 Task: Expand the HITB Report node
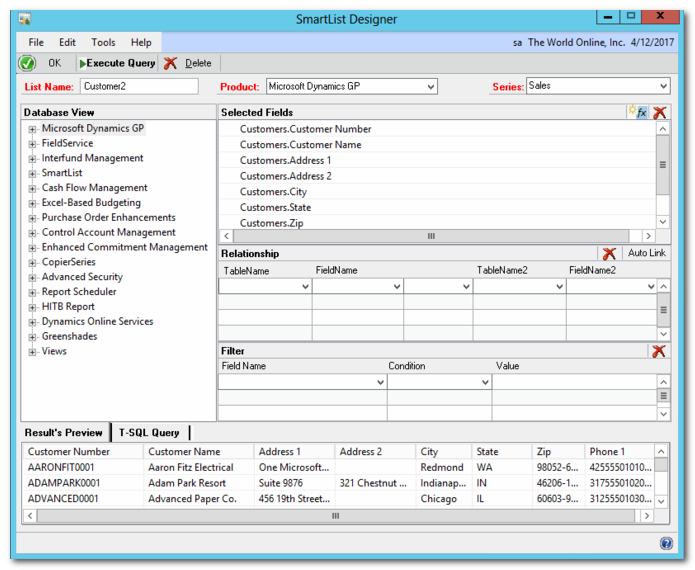click(x=32, y=308)
